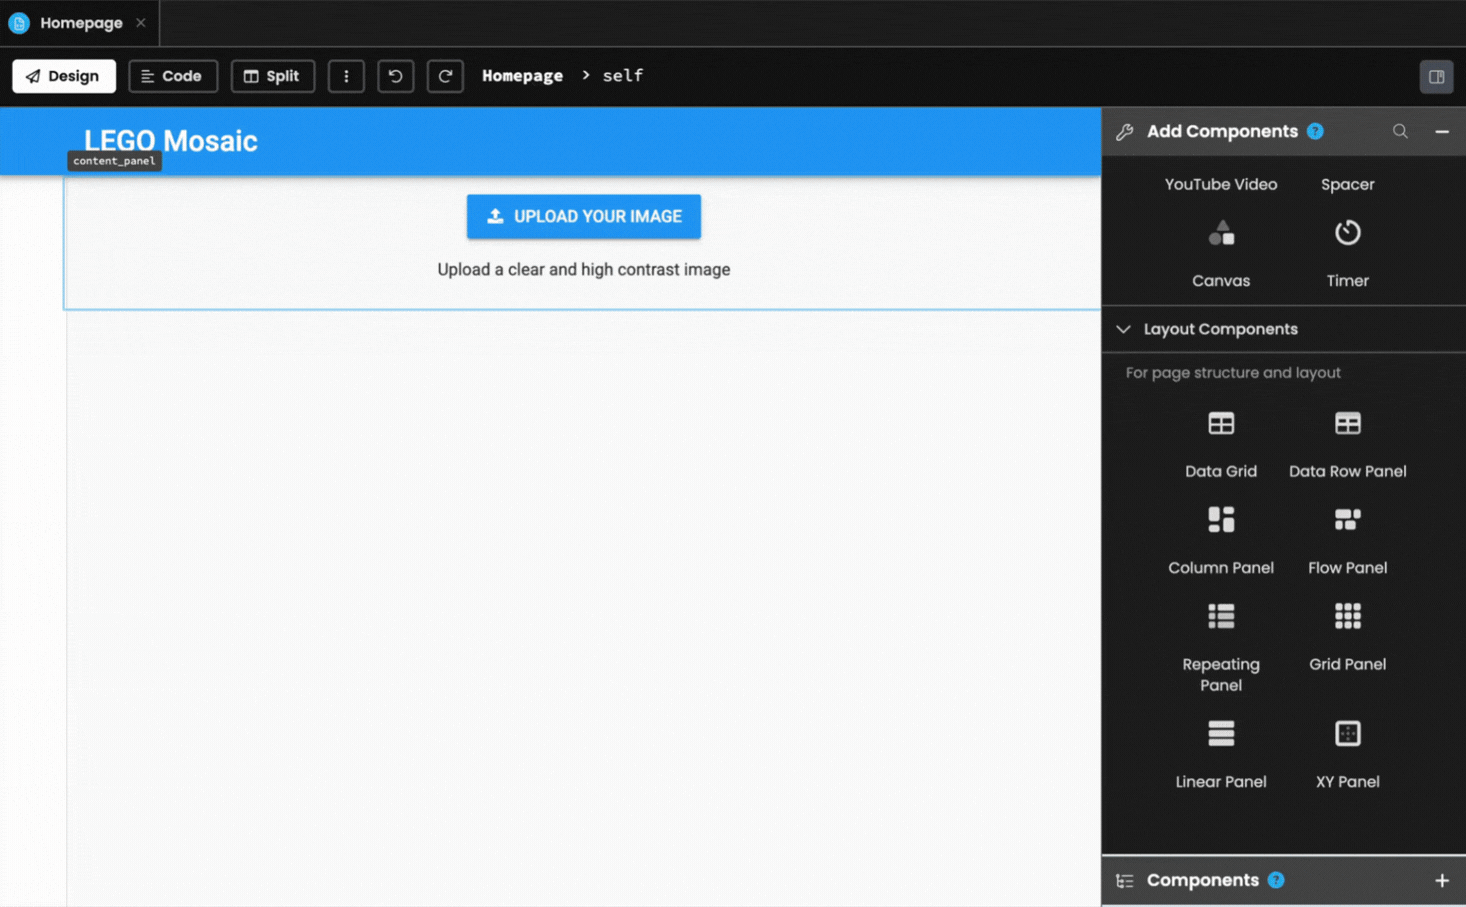Expand the Components panel with plus
The width and height of the screenshot is (1466, 907).
[x=1442, y=880]
